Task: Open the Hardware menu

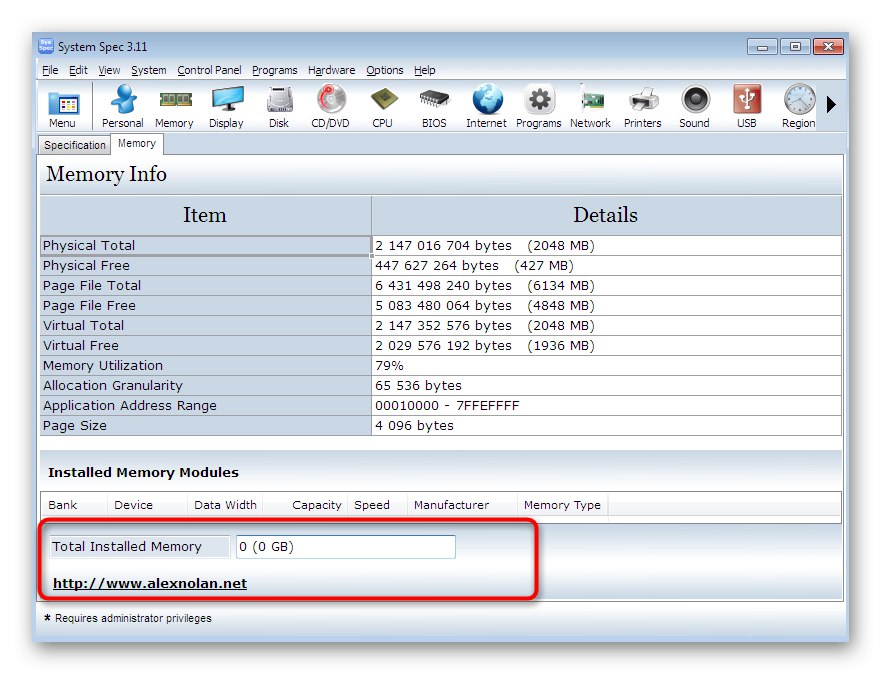Action: click(x=331, y=70)
